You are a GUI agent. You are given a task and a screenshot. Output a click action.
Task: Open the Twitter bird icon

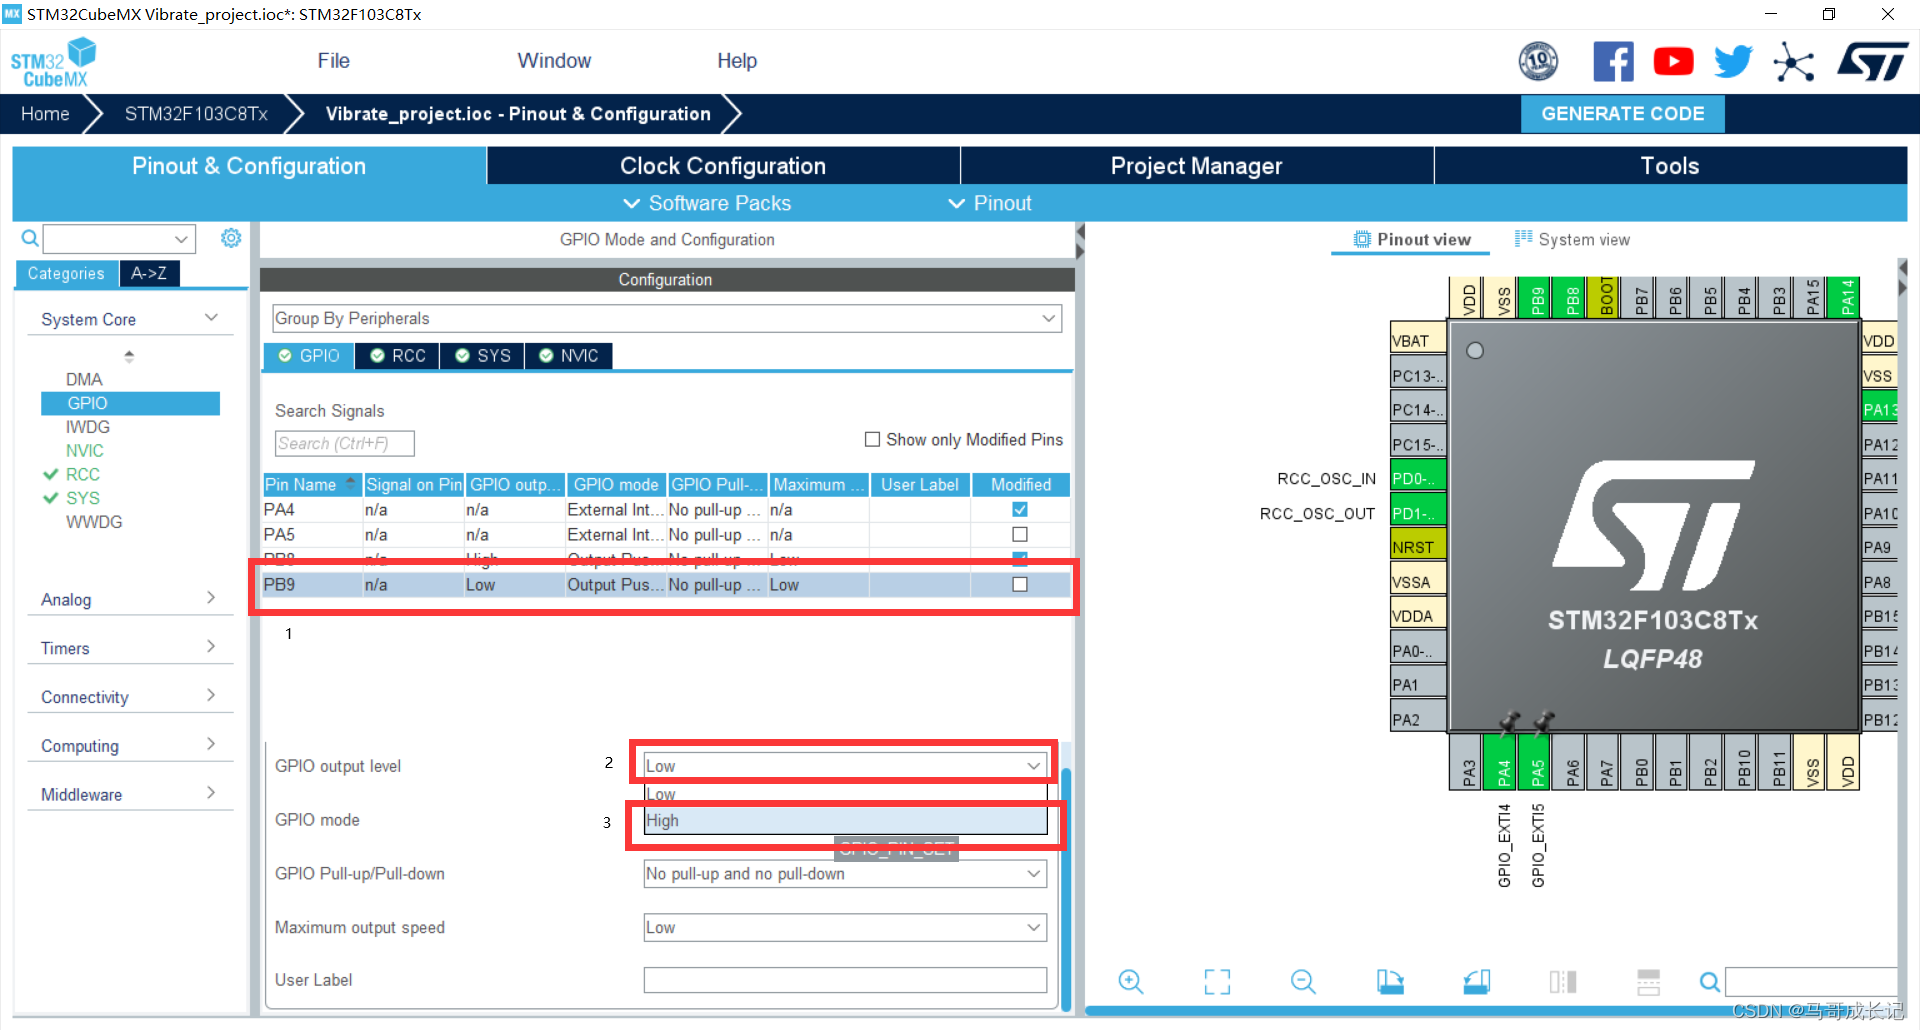(x=1733, y=62)
